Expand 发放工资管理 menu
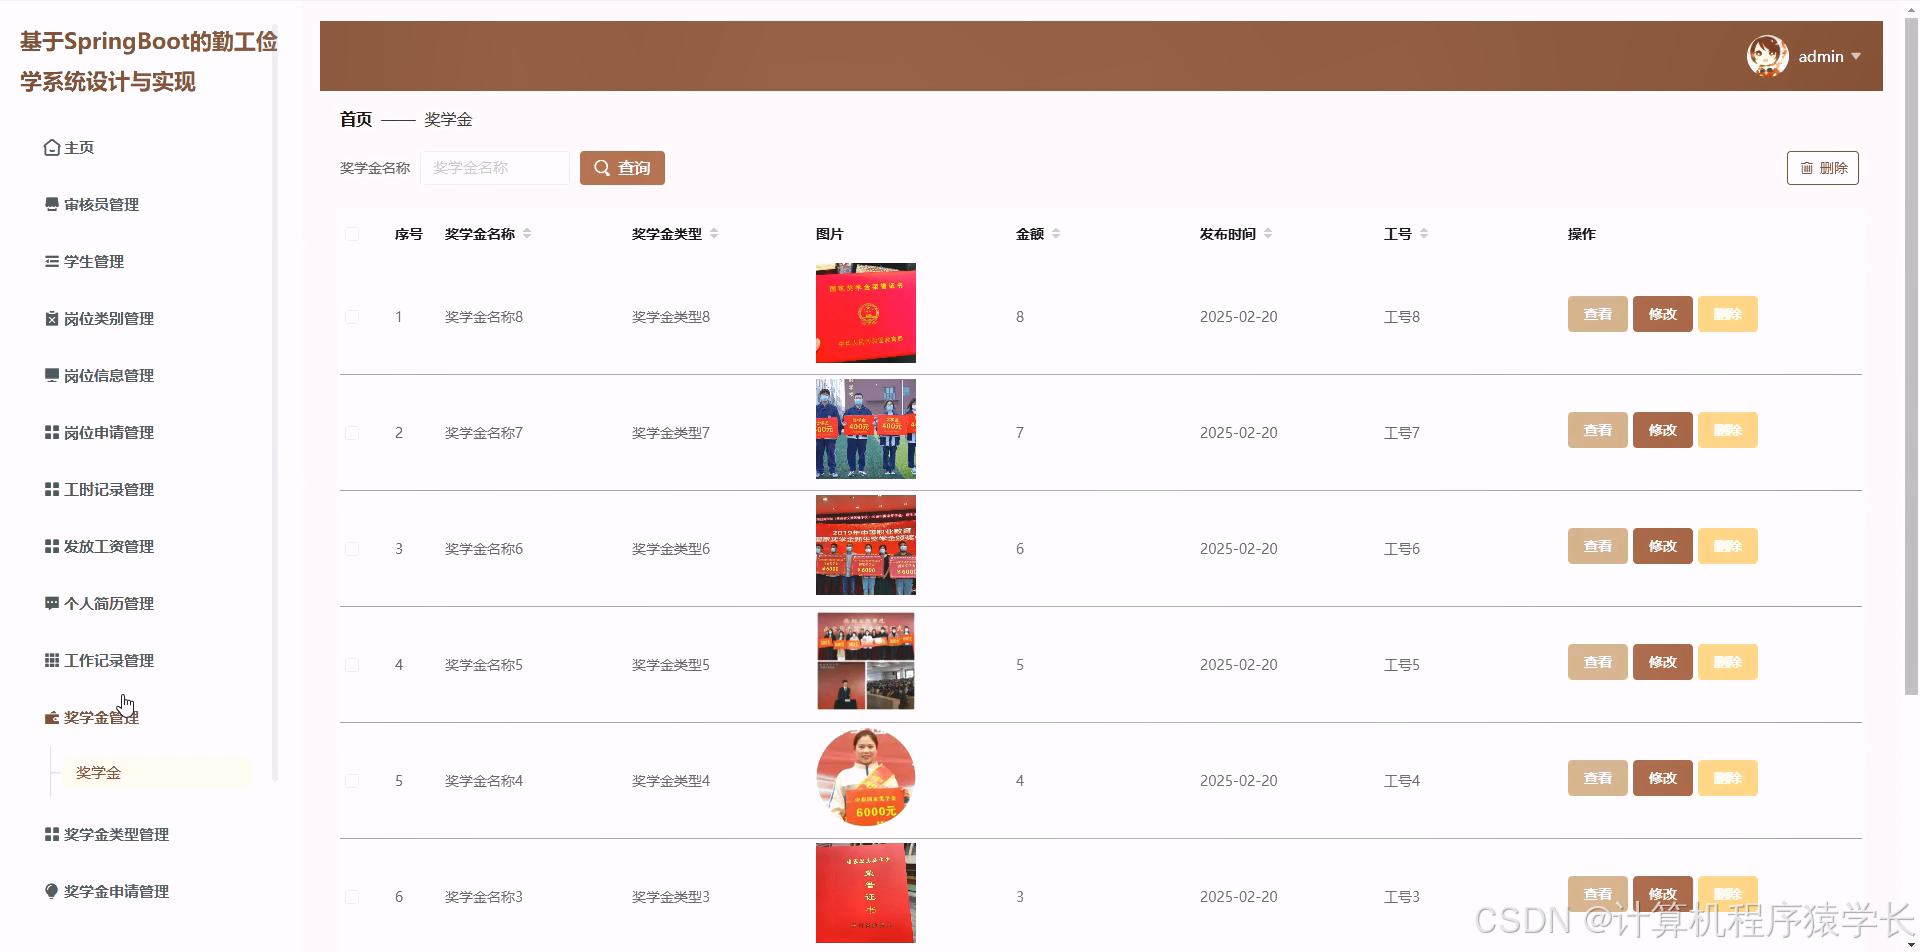 click(x=109, y=546)
